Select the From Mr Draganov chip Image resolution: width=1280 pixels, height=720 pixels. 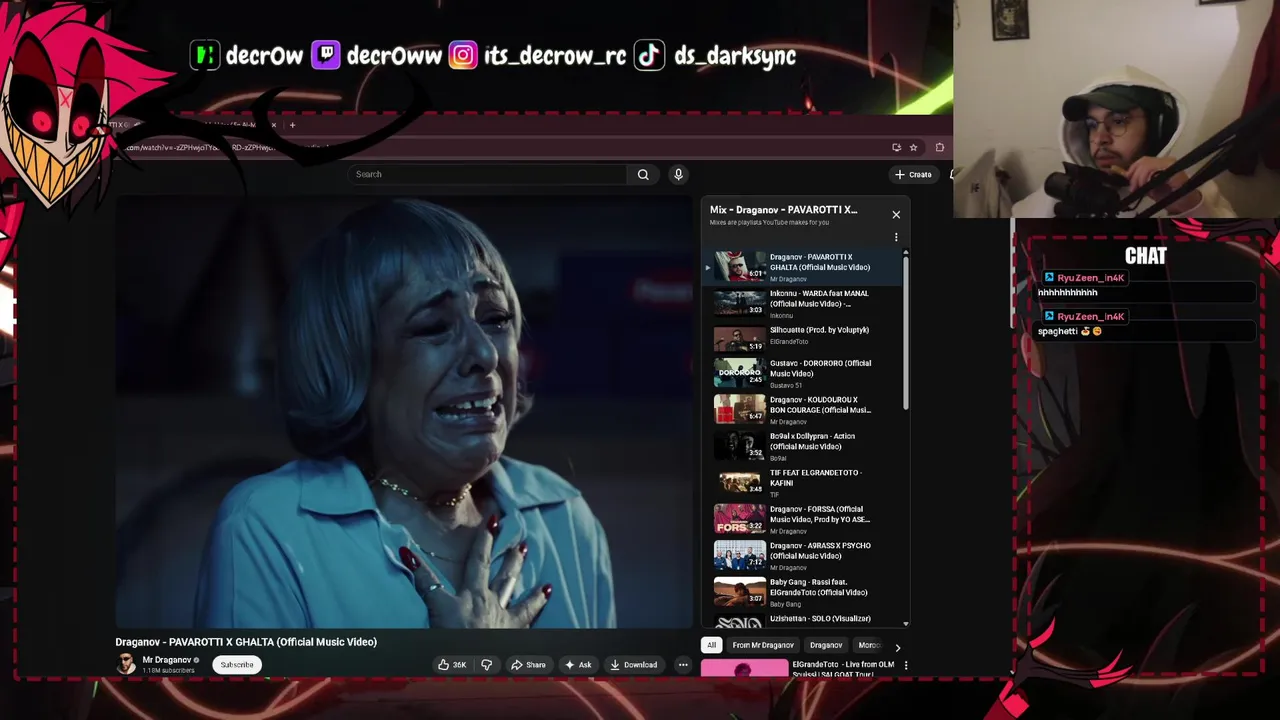coord(763,645)
